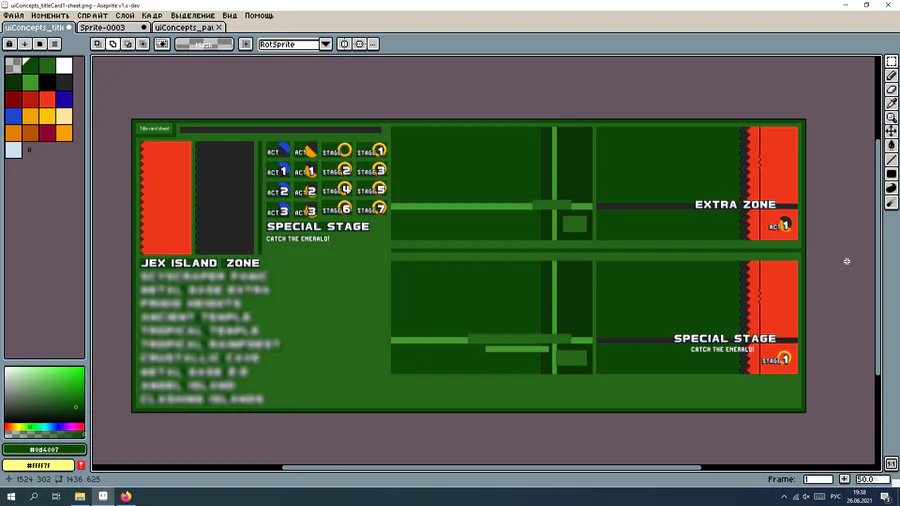Image resolution: width=900 pixels, height=506 pixels.
Task: Open the palette options menu icon
Action: (x=55, y=44)
